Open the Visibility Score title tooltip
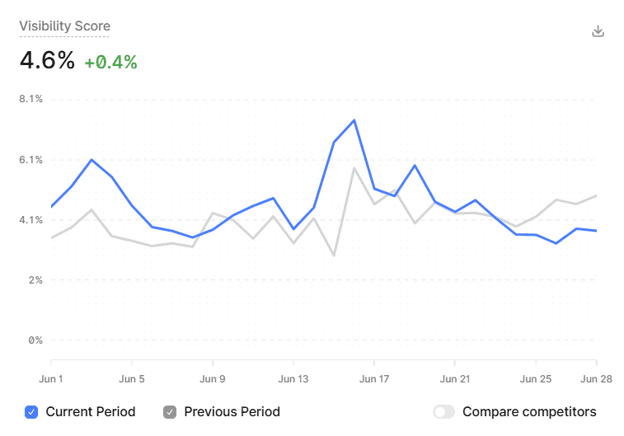 pos(65,26)
